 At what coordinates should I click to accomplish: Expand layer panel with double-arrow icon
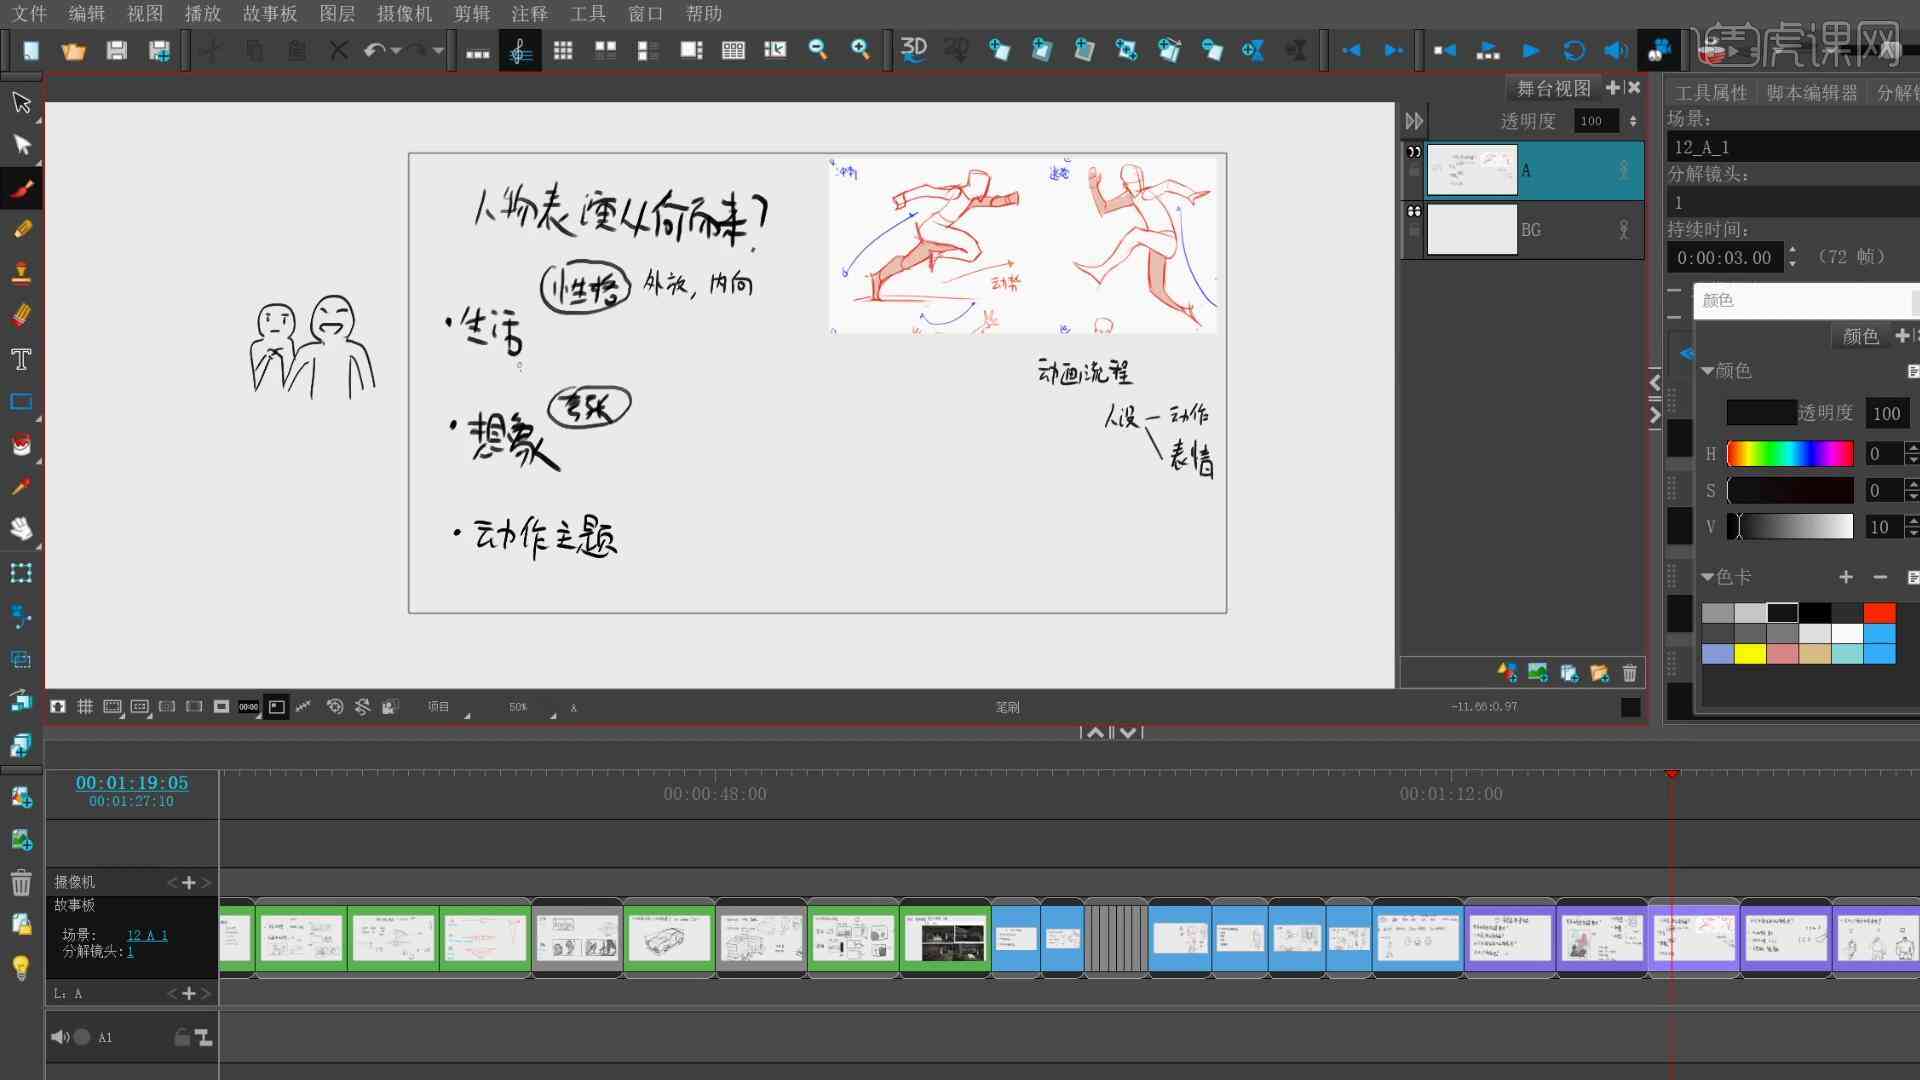click(x=1414, y=121)
